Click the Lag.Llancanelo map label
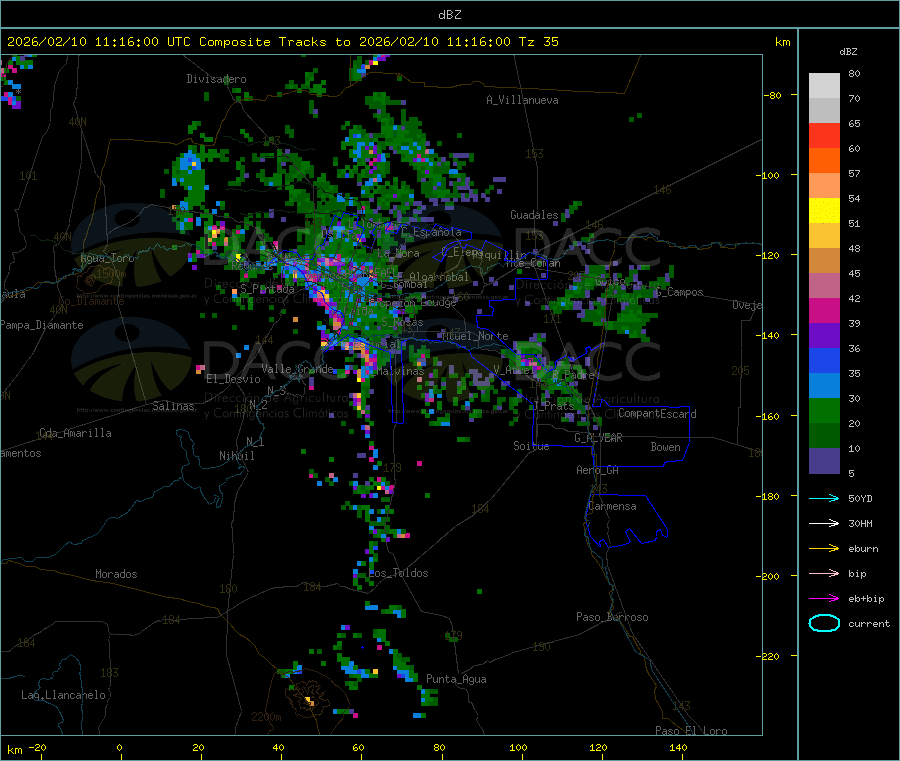Image resolution: width=900 pixels, height=761 pixels. (63, 695)
